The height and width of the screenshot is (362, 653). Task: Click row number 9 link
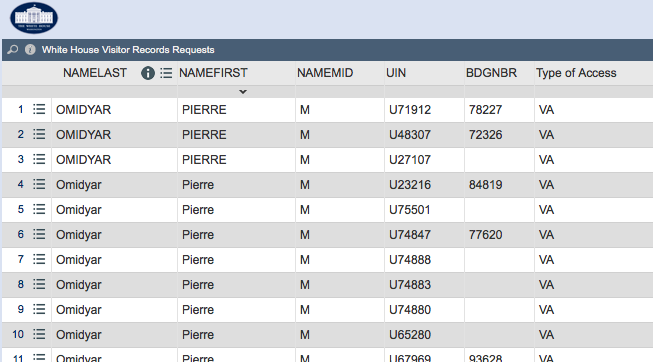(20, 310)
